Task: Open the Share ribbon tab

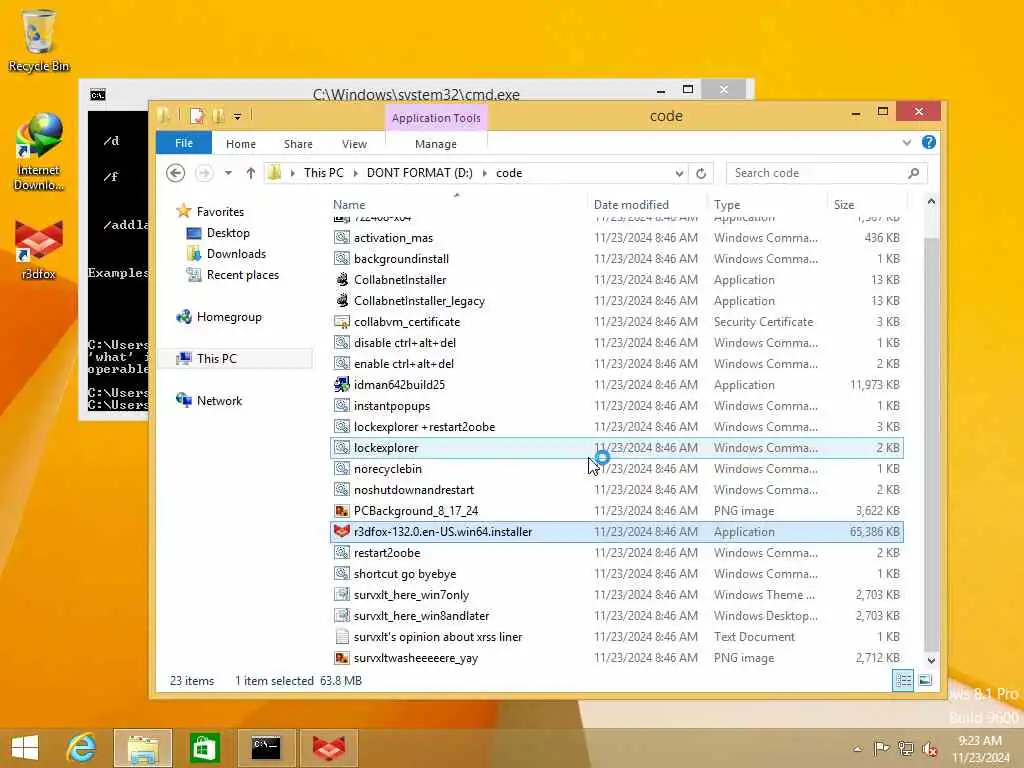Action: [298, 144]
